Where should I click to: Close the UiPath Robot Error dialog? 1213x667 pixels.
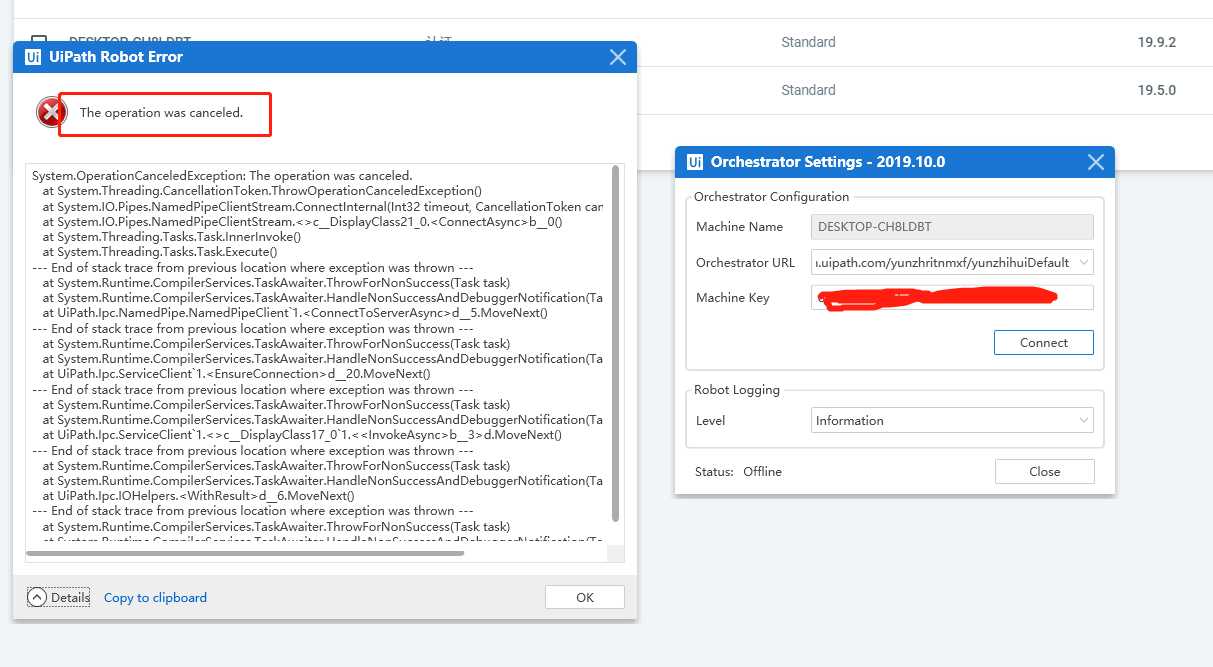coord(618,57)
